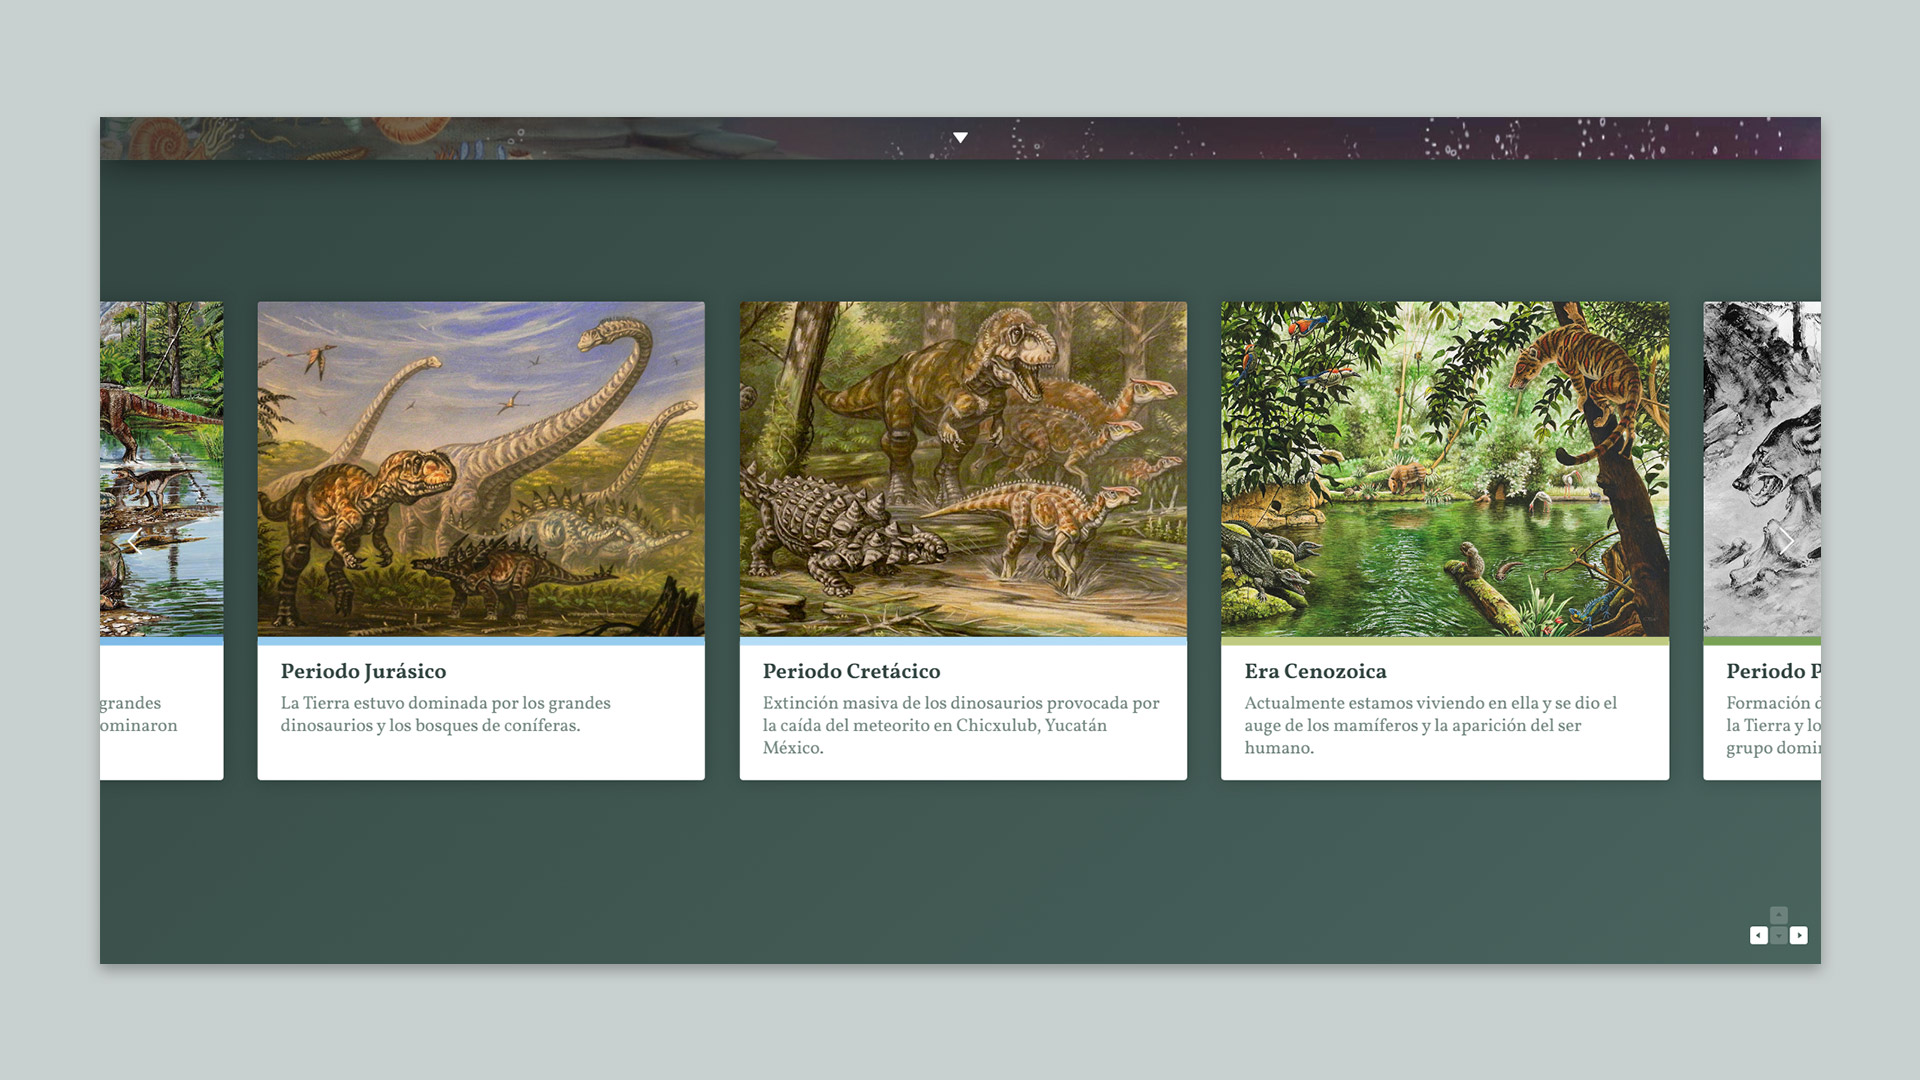This screenshot has height=1080, width=1920.
Task: Click the Cretácico card description about Chicxulub
Action: click(960, 725)
